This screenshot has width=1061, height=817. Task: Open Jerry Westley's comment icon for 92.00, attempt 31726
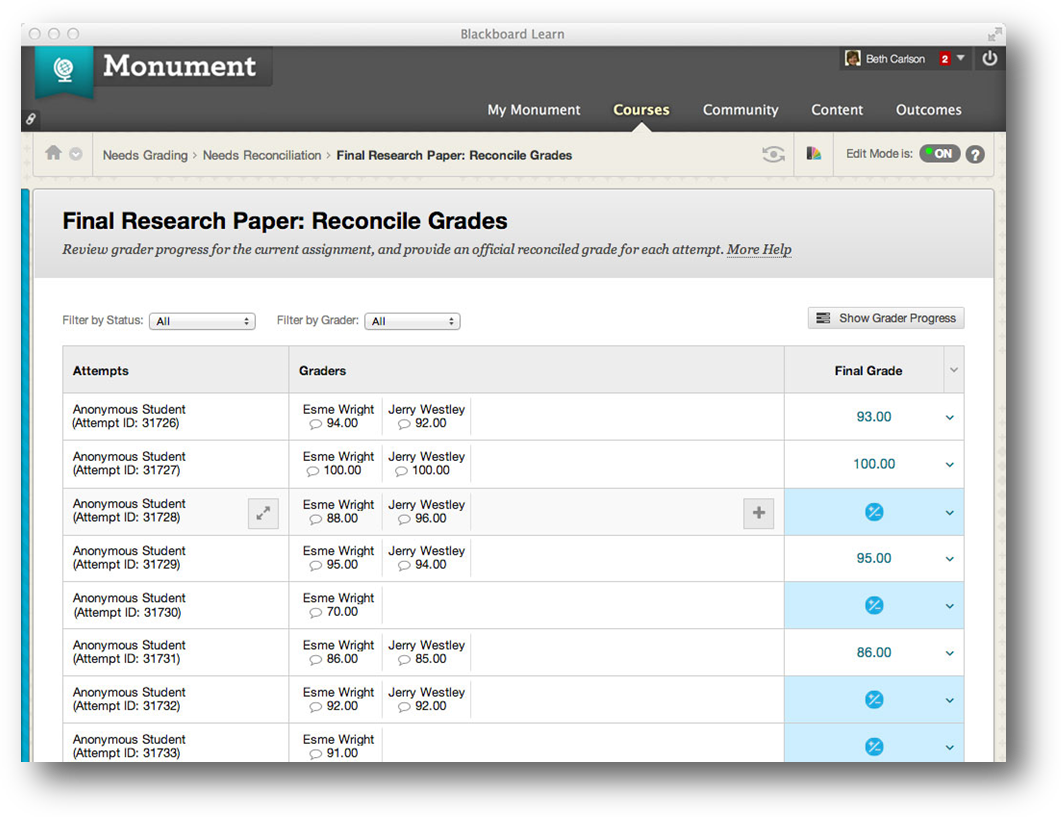(x=404, y=424)
